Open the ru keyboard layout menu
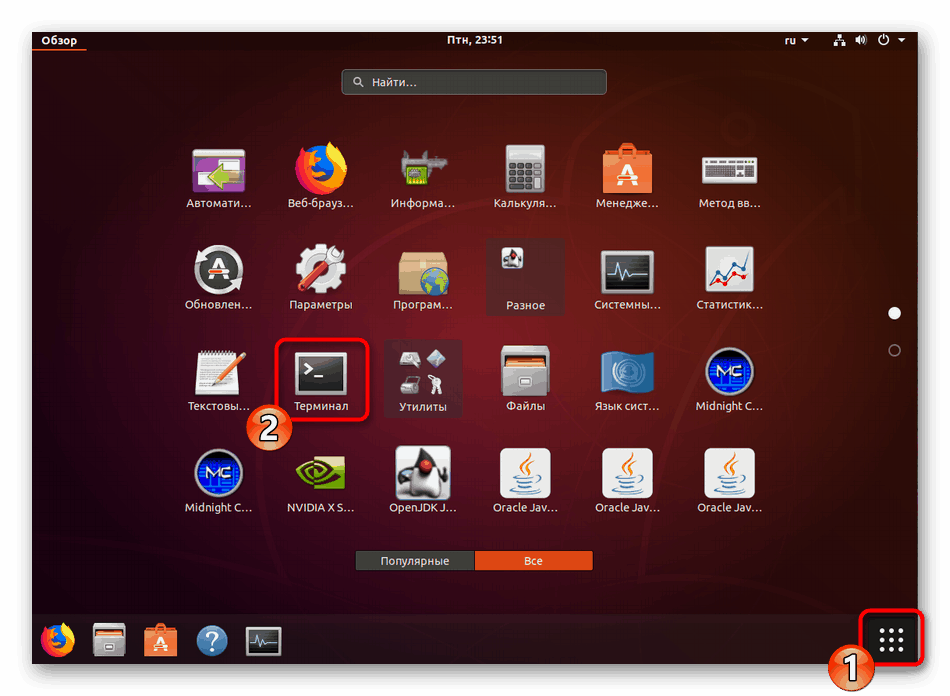This screenshot has height=696, width=950. [x=793, y=40]
